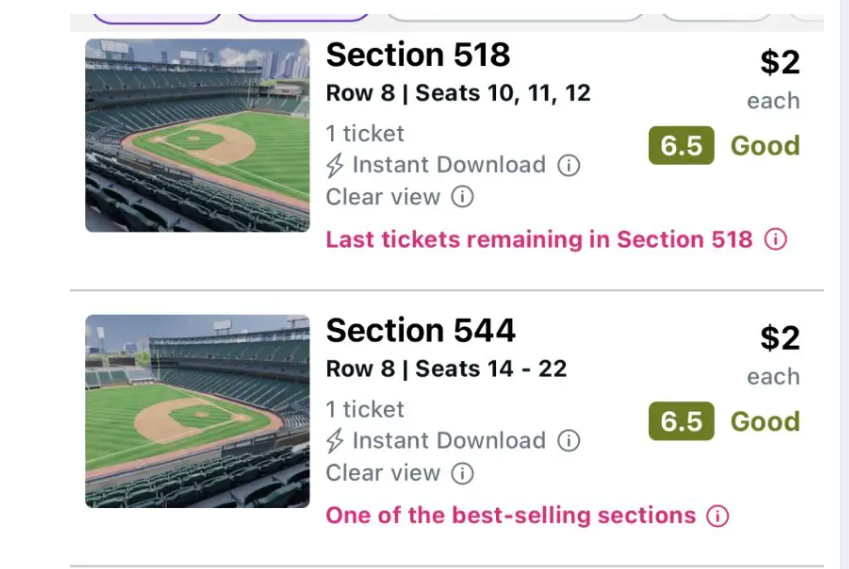
Task: Click the 6.5 score badge for Section 518
Action: tap(681, 146)
